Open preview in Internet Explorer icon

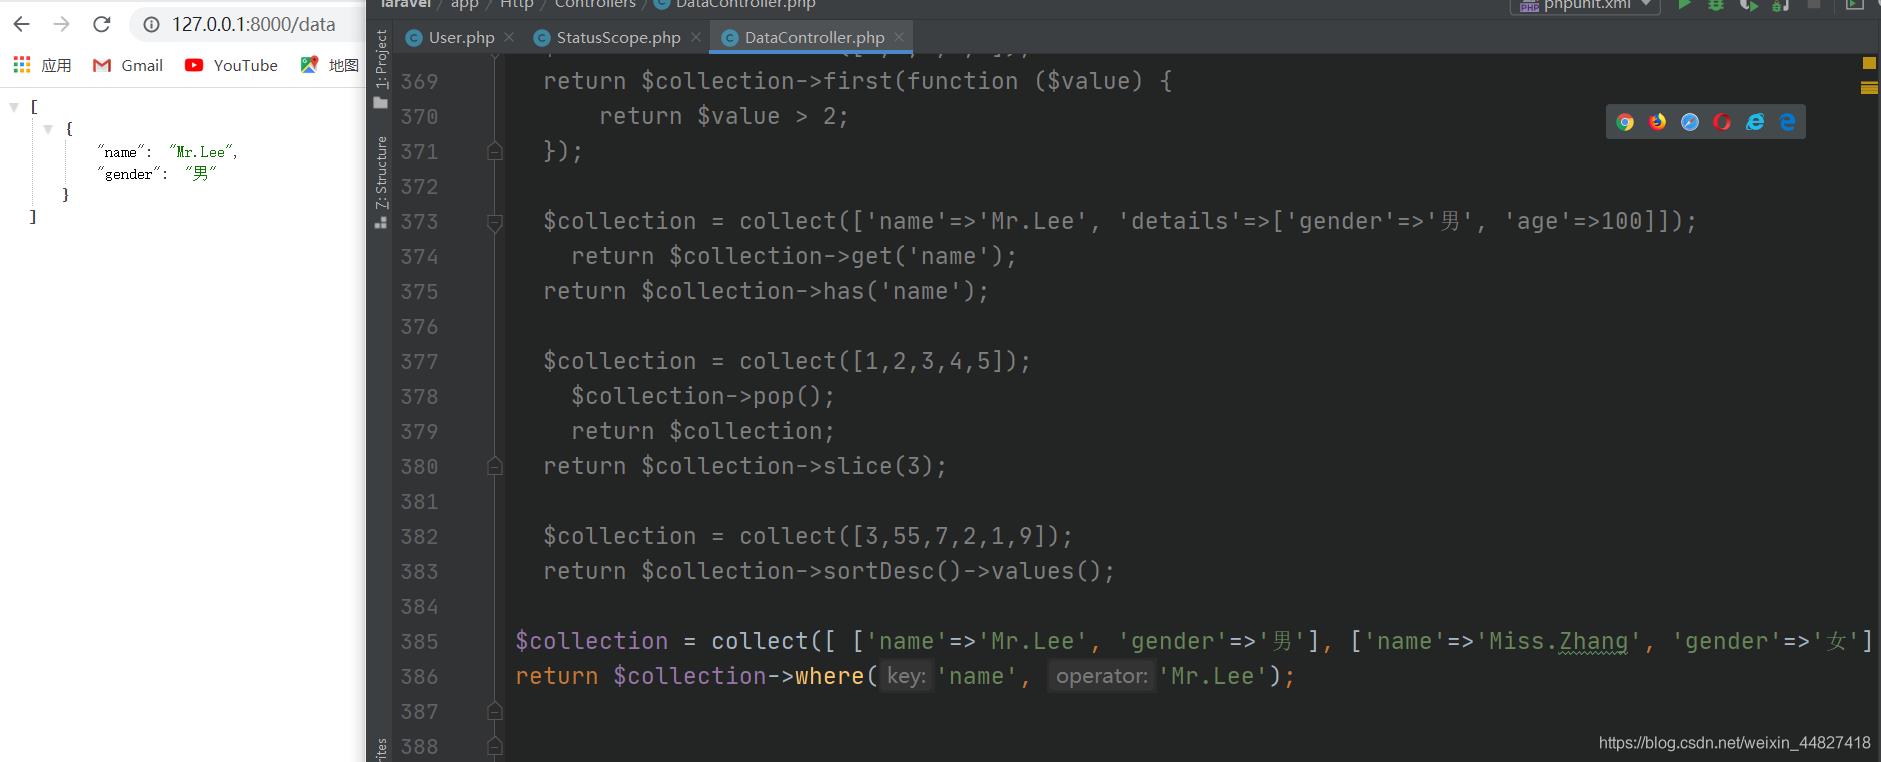pyautogui.click(x=1755, y=122)
